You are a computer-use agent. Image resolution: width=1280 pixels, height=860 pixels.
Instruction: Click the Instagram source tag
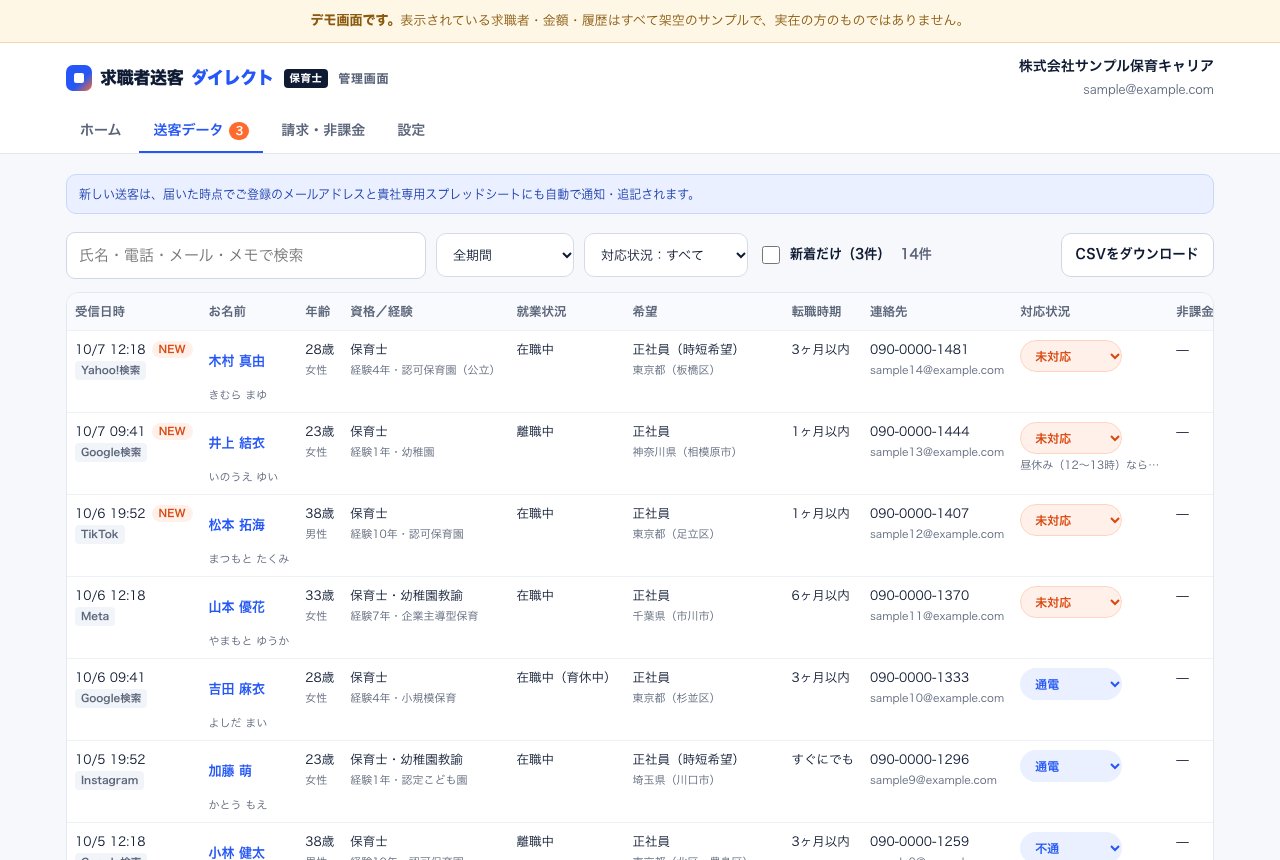[109, 780]
